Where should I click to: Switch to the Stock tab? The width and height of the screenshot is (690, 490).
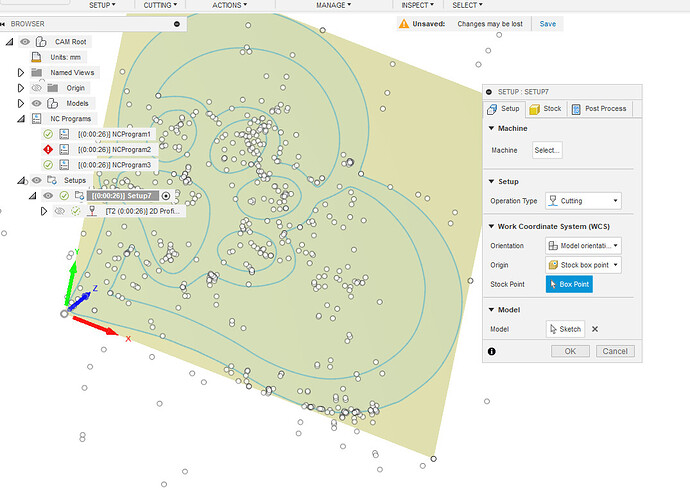point(545,109)
